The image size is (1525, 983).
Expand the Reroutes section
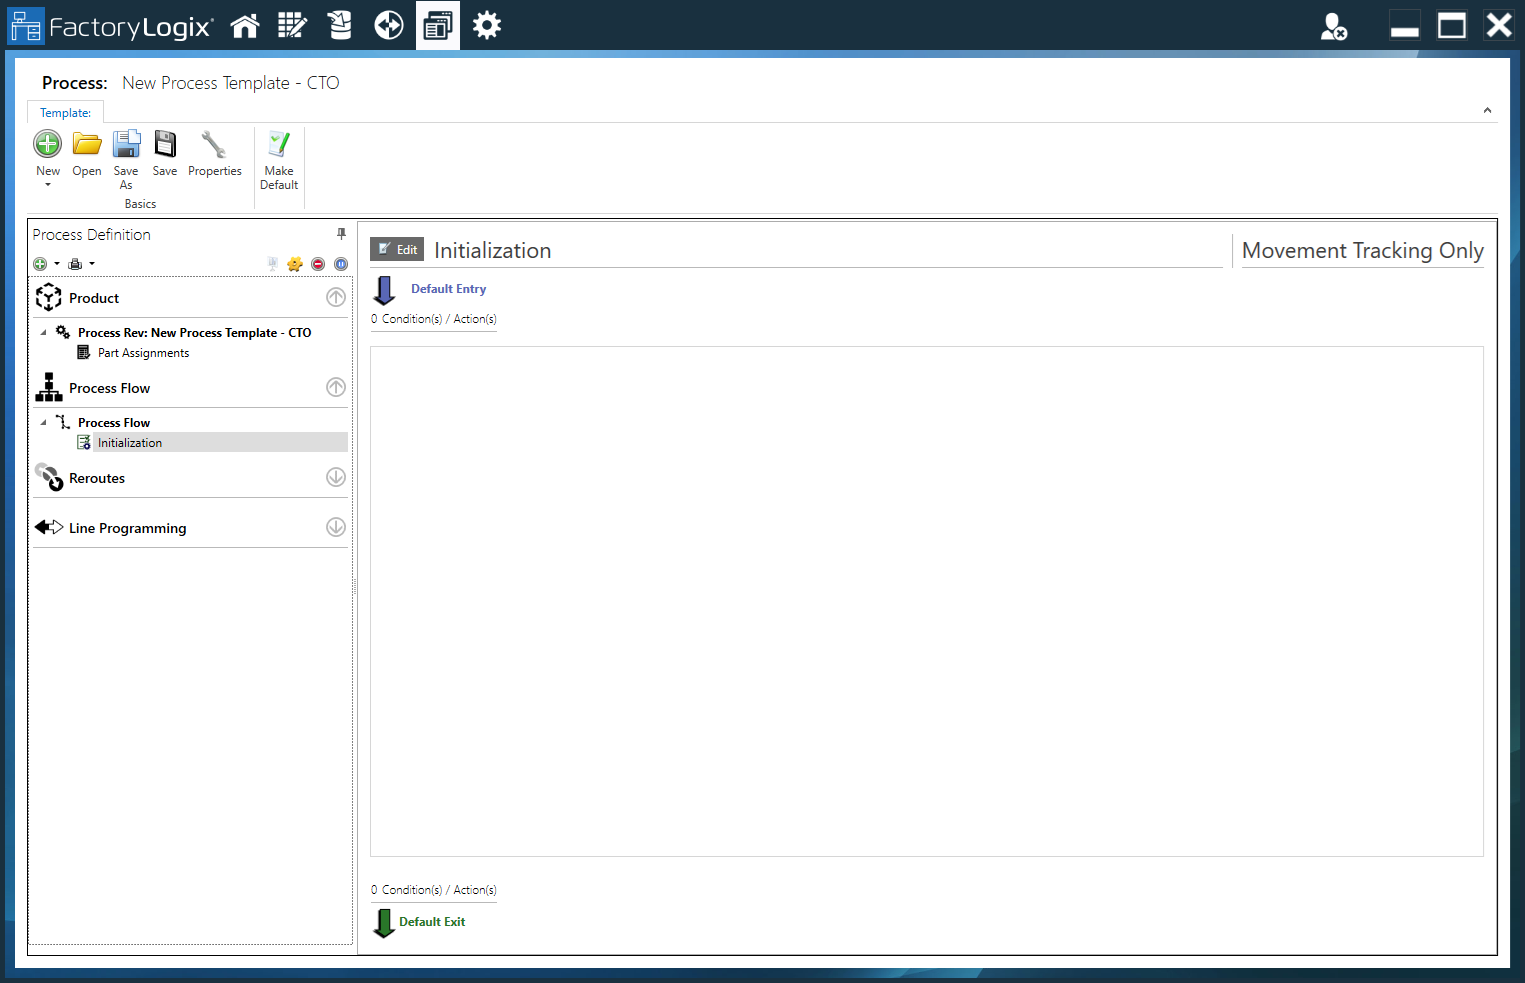pyautogui.click(x=335, y=477)
